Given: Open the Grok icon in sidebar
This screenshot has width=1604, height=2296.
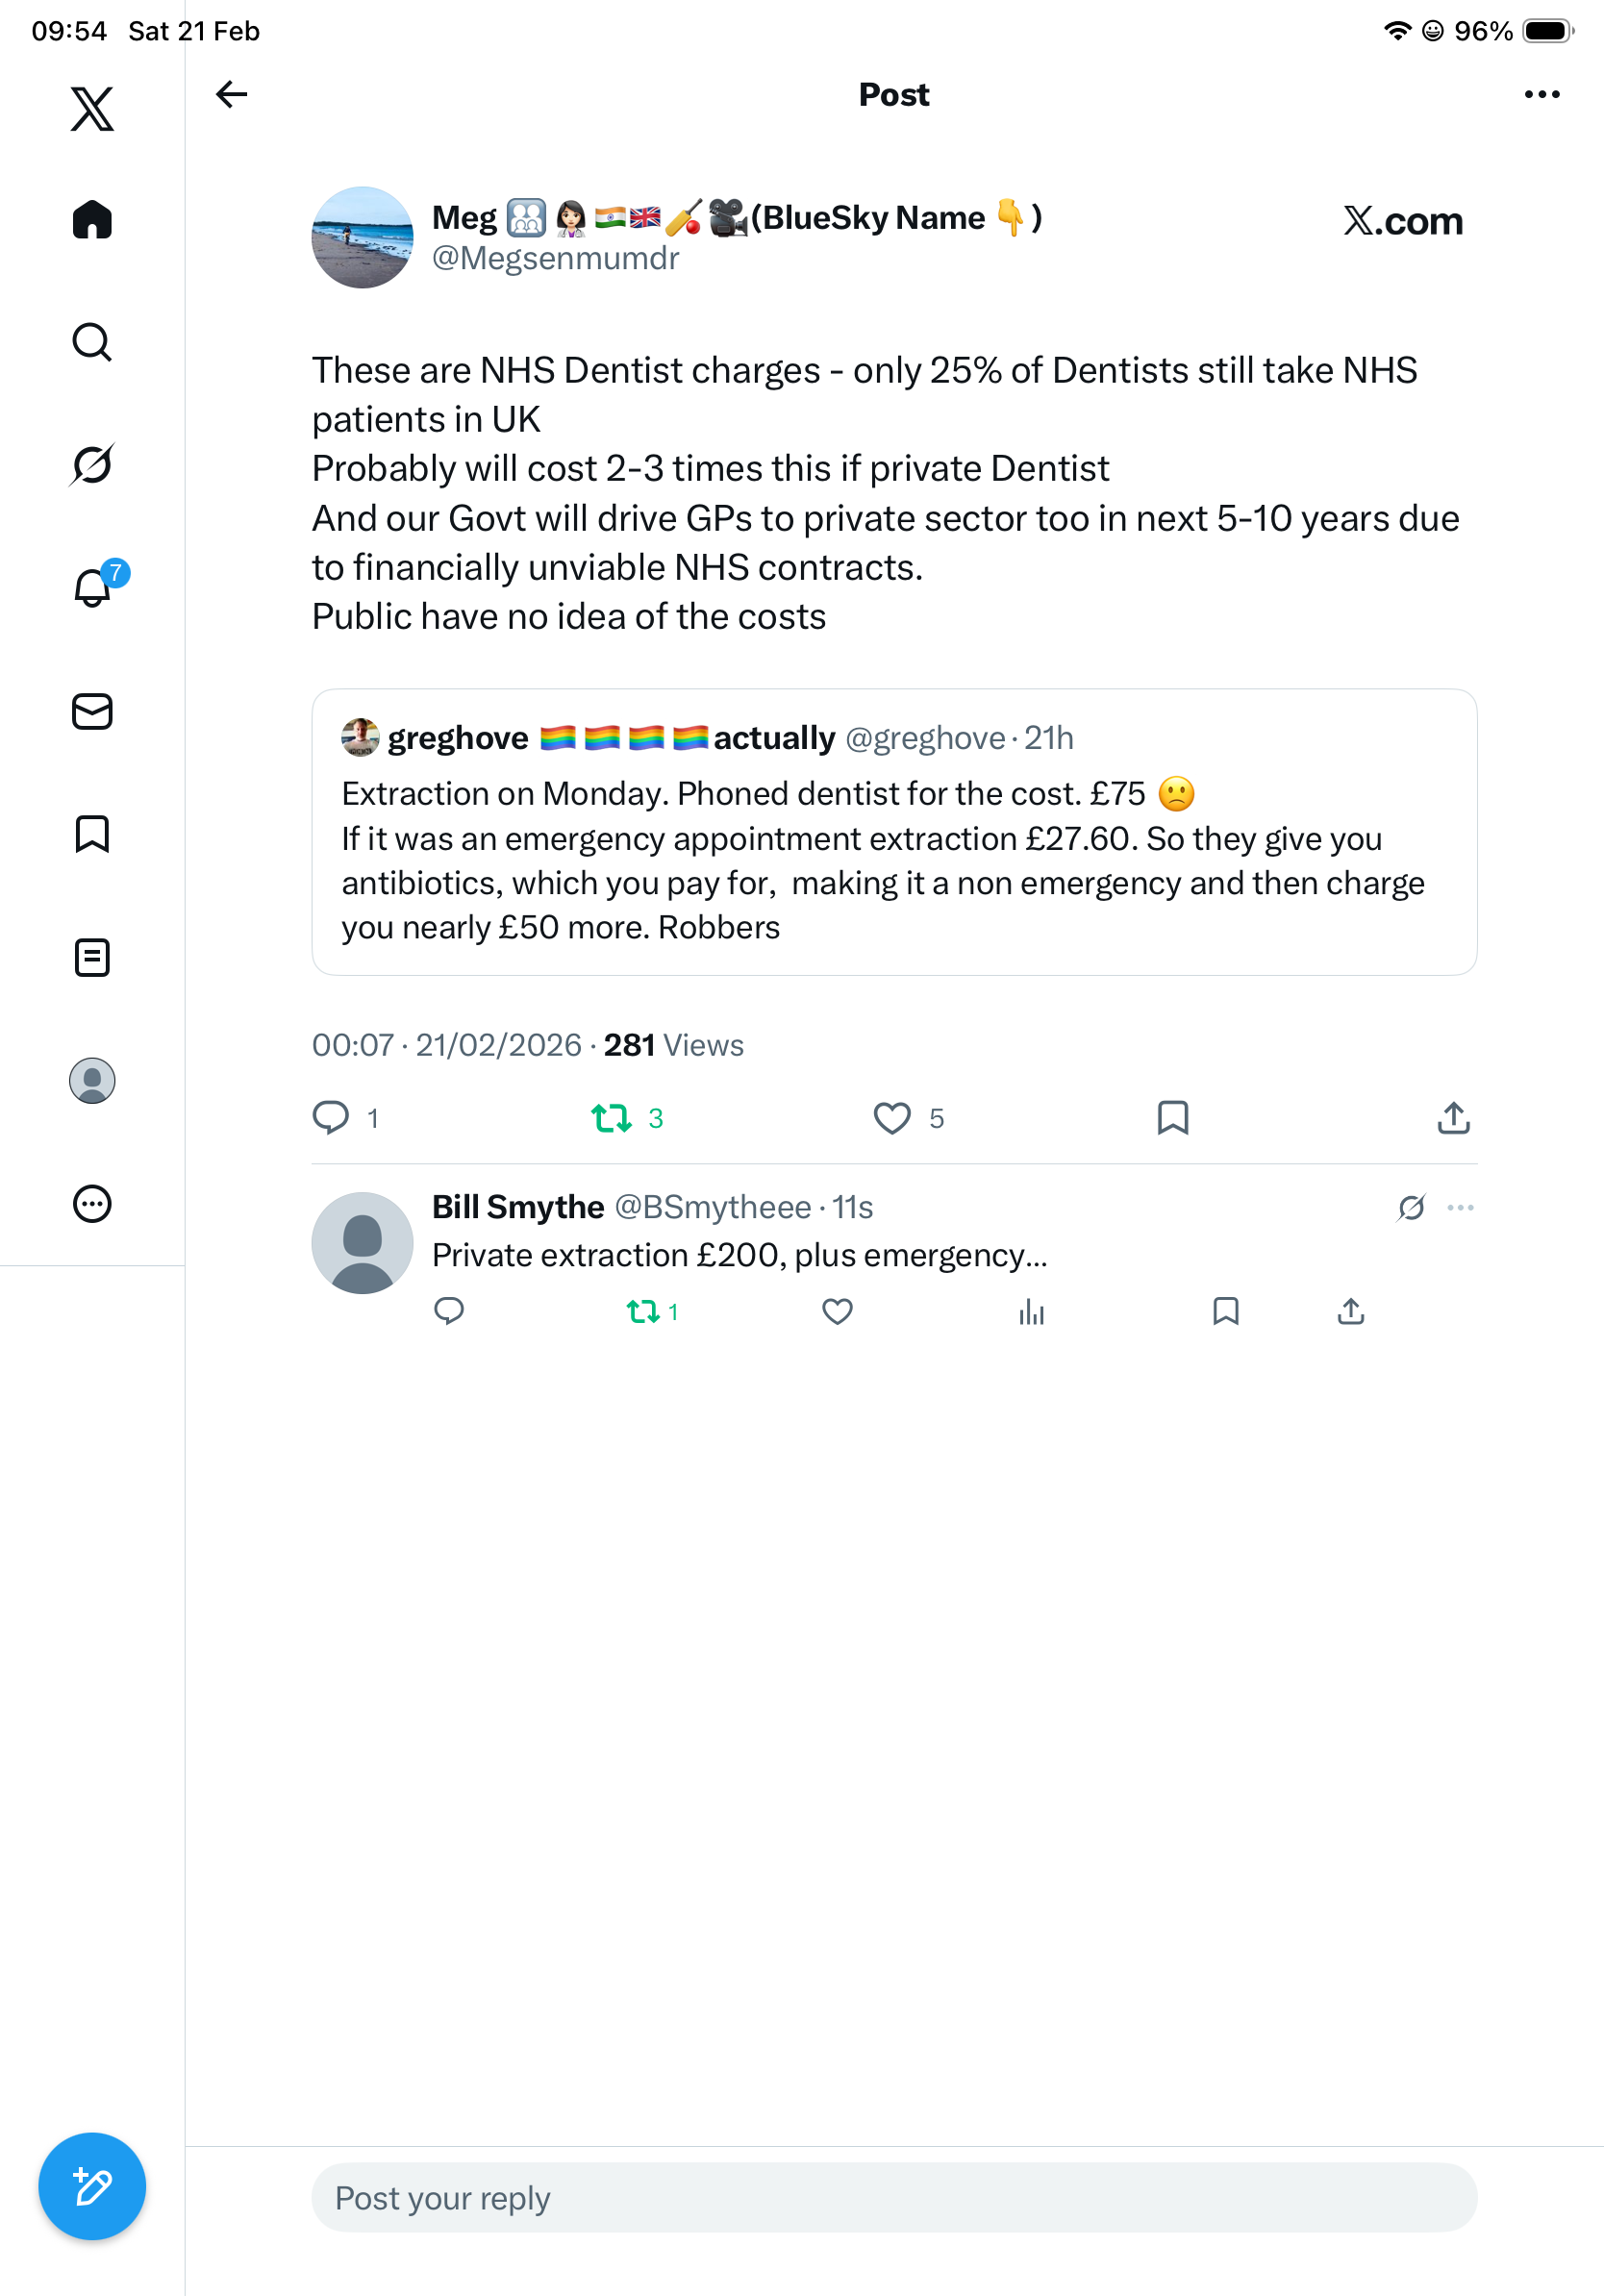Looking at the screenshot, I should click(x=92, y=464).
